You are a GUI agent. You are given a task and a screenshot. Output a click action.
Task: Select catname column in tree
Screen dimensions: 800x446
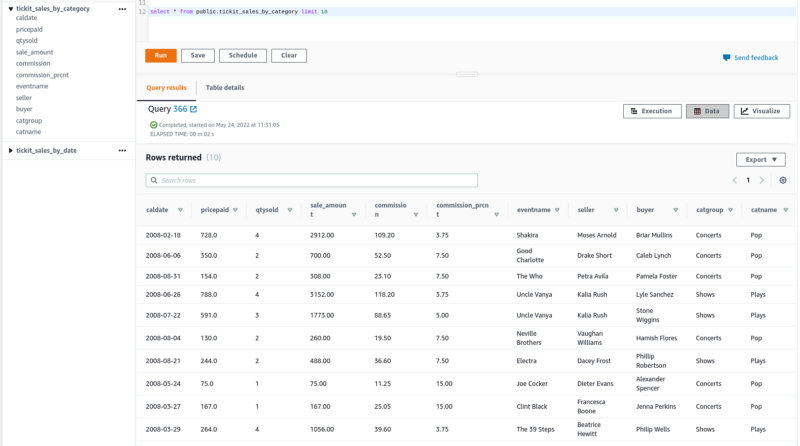28,132
